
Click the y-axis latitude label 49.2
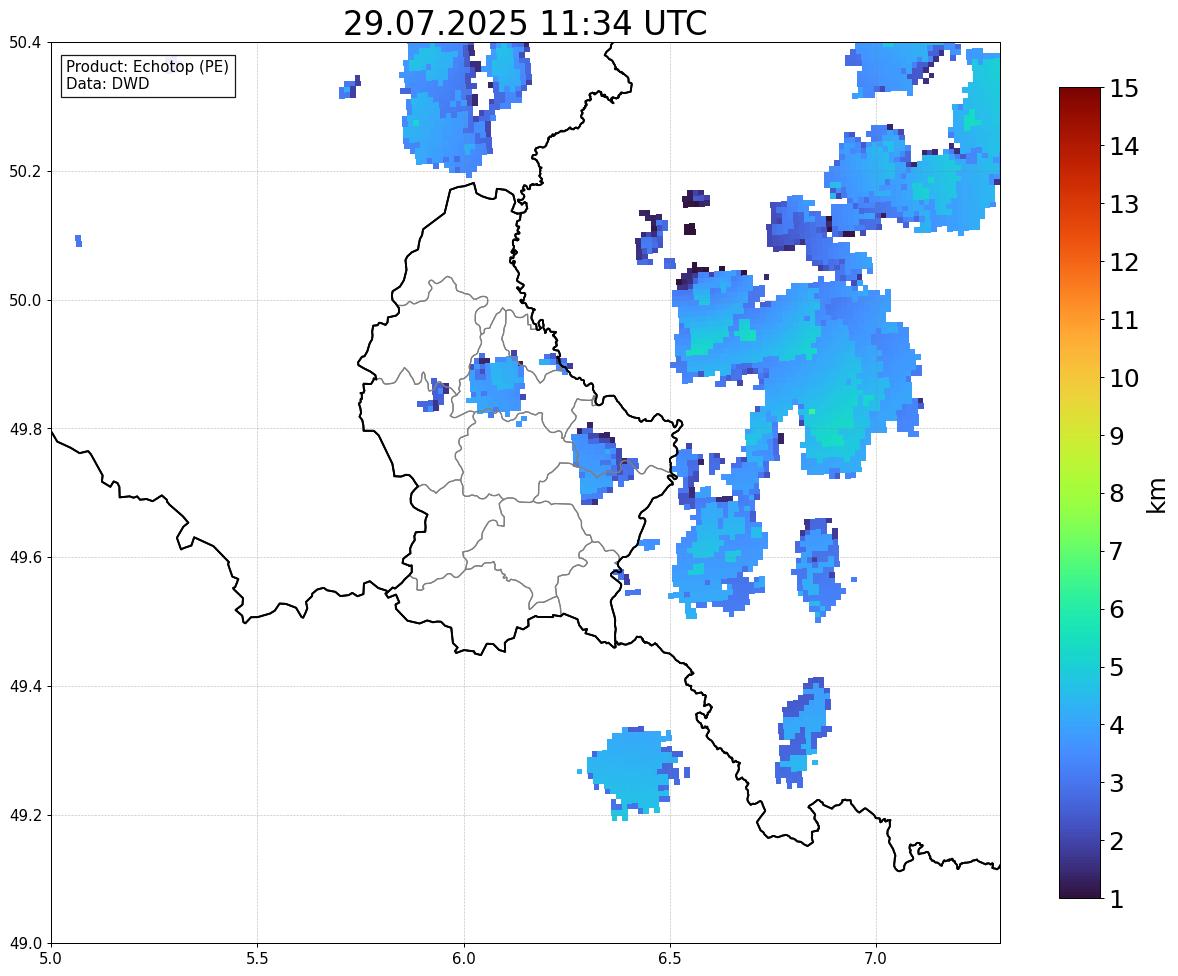point(24,815)
